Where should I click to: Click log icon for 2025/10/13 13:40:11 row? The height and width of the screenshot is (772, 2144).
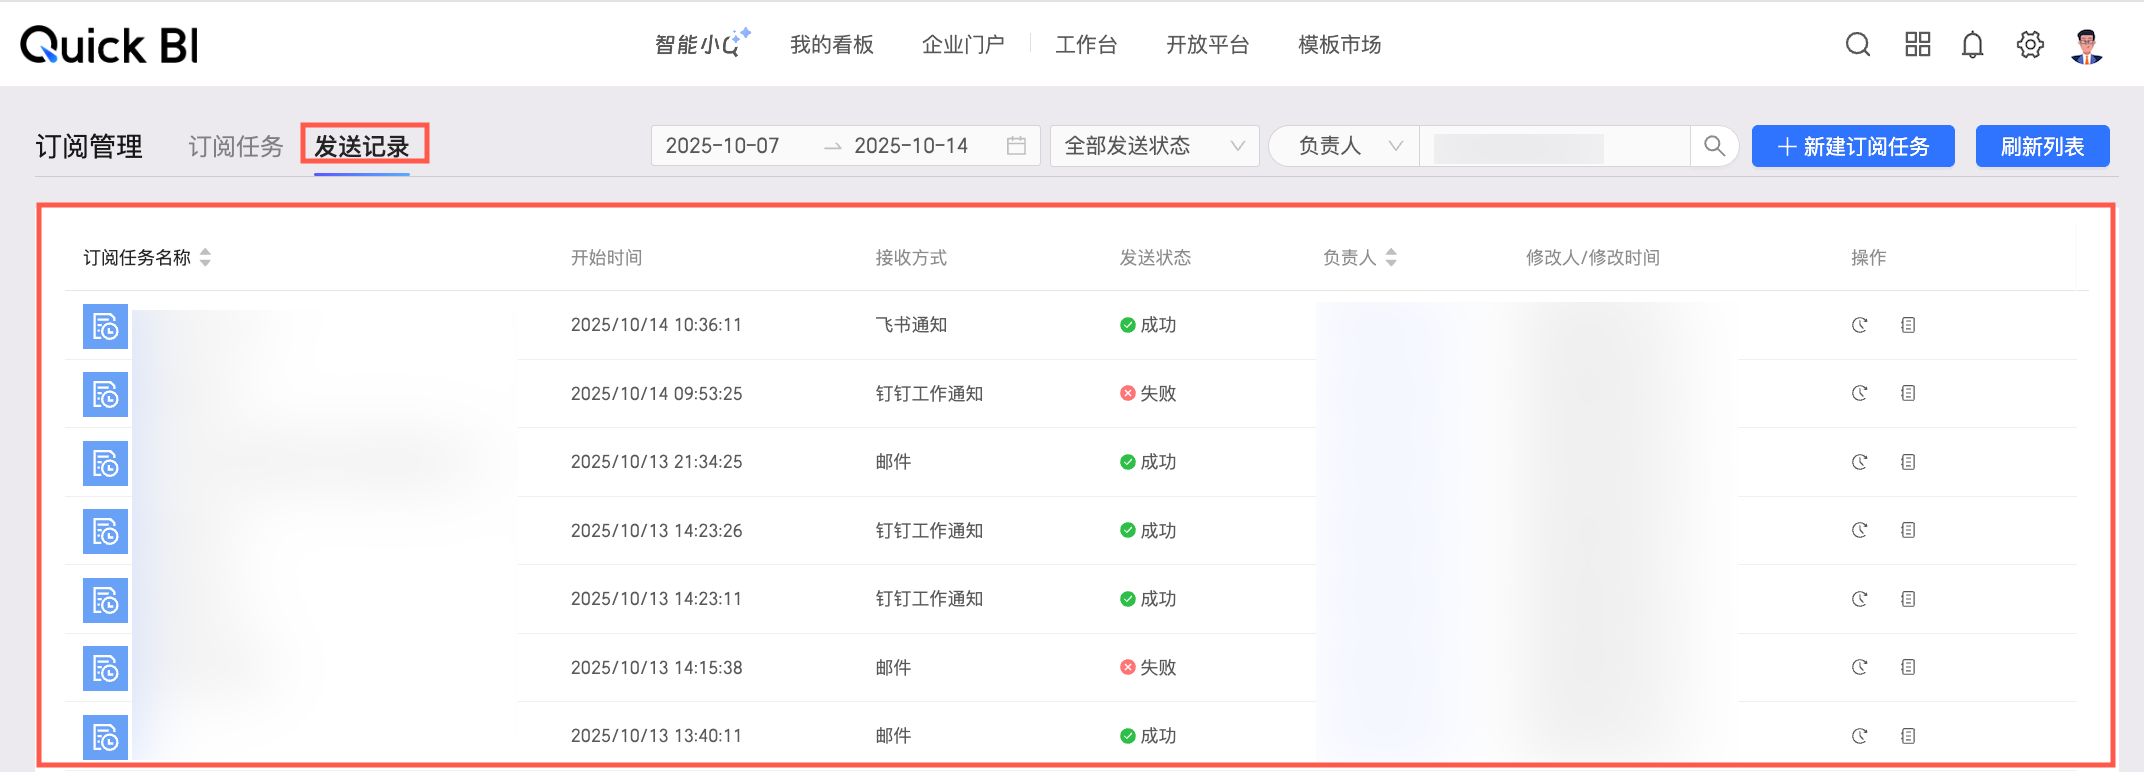pyautogui.click(x=1908, y=736)
